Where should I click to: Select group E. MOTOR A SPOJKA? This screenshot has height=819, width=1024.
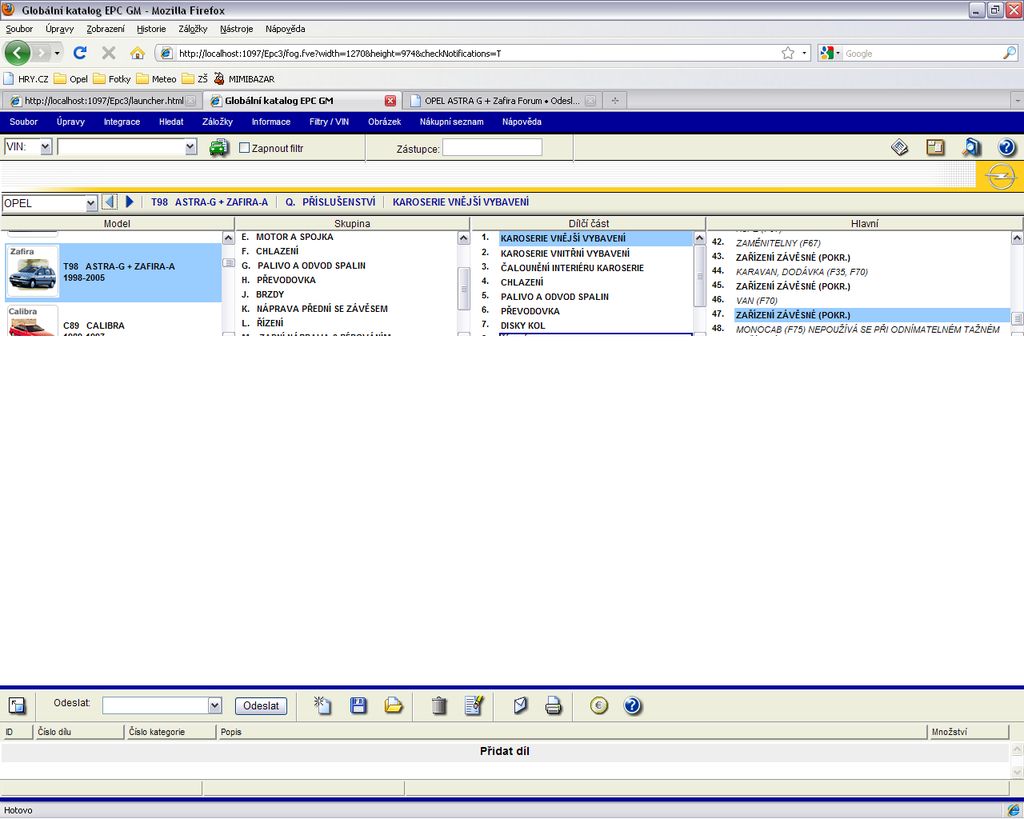tap(287, 237)
